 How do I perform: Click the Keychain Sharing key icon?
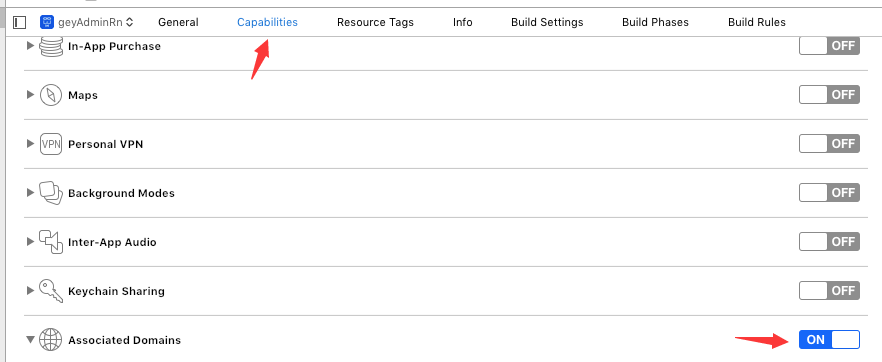51,291
